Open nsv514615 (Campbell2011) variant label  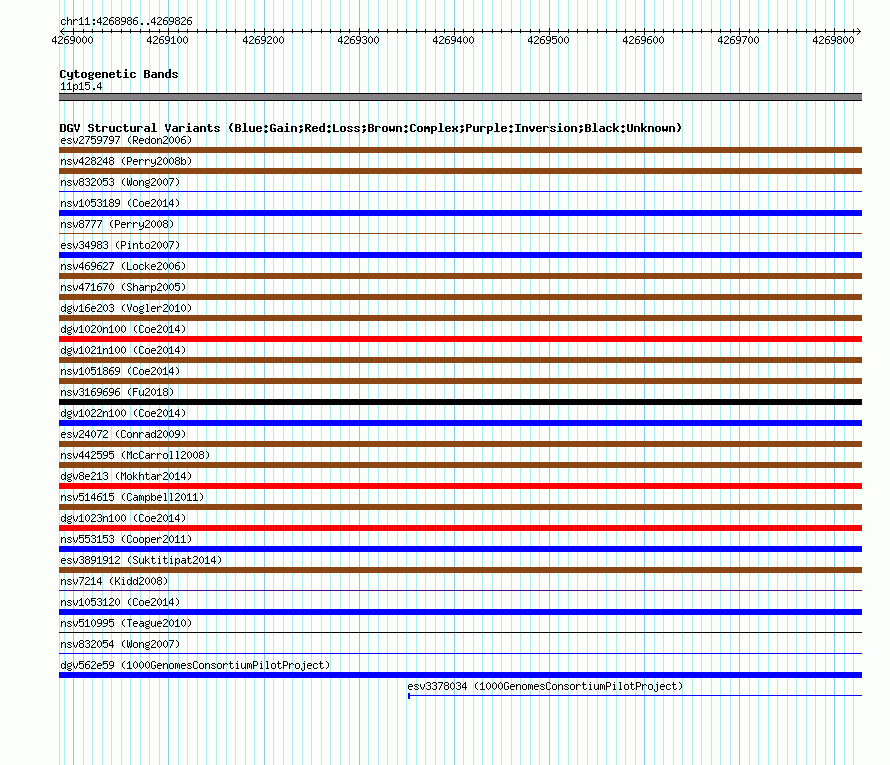[132, 497]
